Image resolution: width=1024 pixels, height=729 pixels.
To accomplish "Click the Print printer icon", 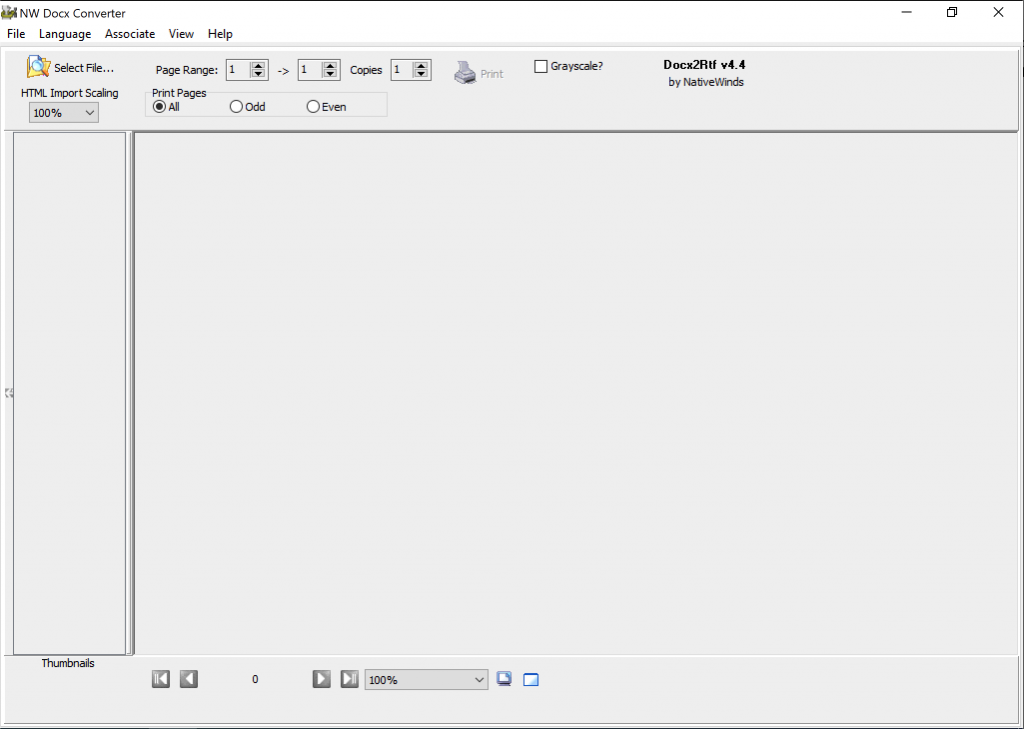I will tap(465, 73).
